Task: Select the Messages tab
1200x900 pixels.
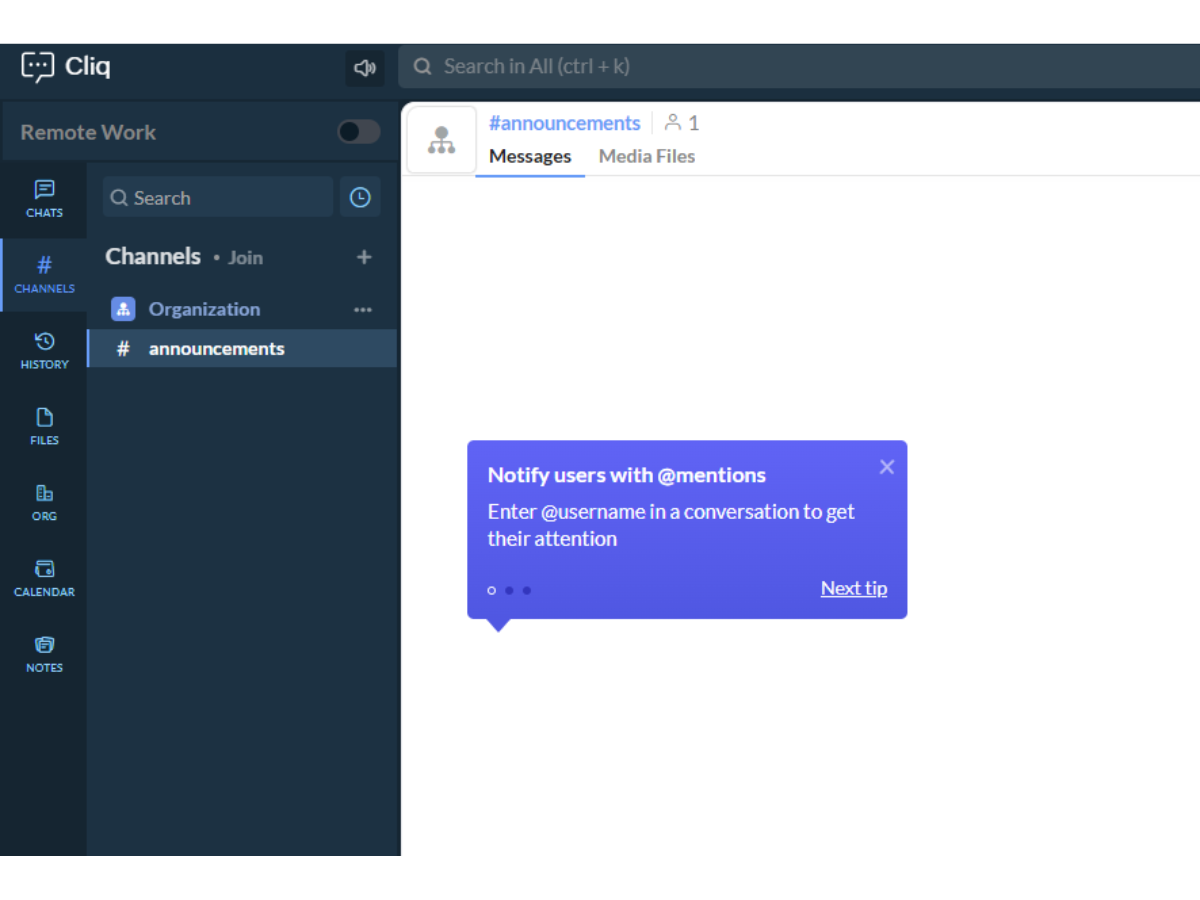Action: (530, 156)
